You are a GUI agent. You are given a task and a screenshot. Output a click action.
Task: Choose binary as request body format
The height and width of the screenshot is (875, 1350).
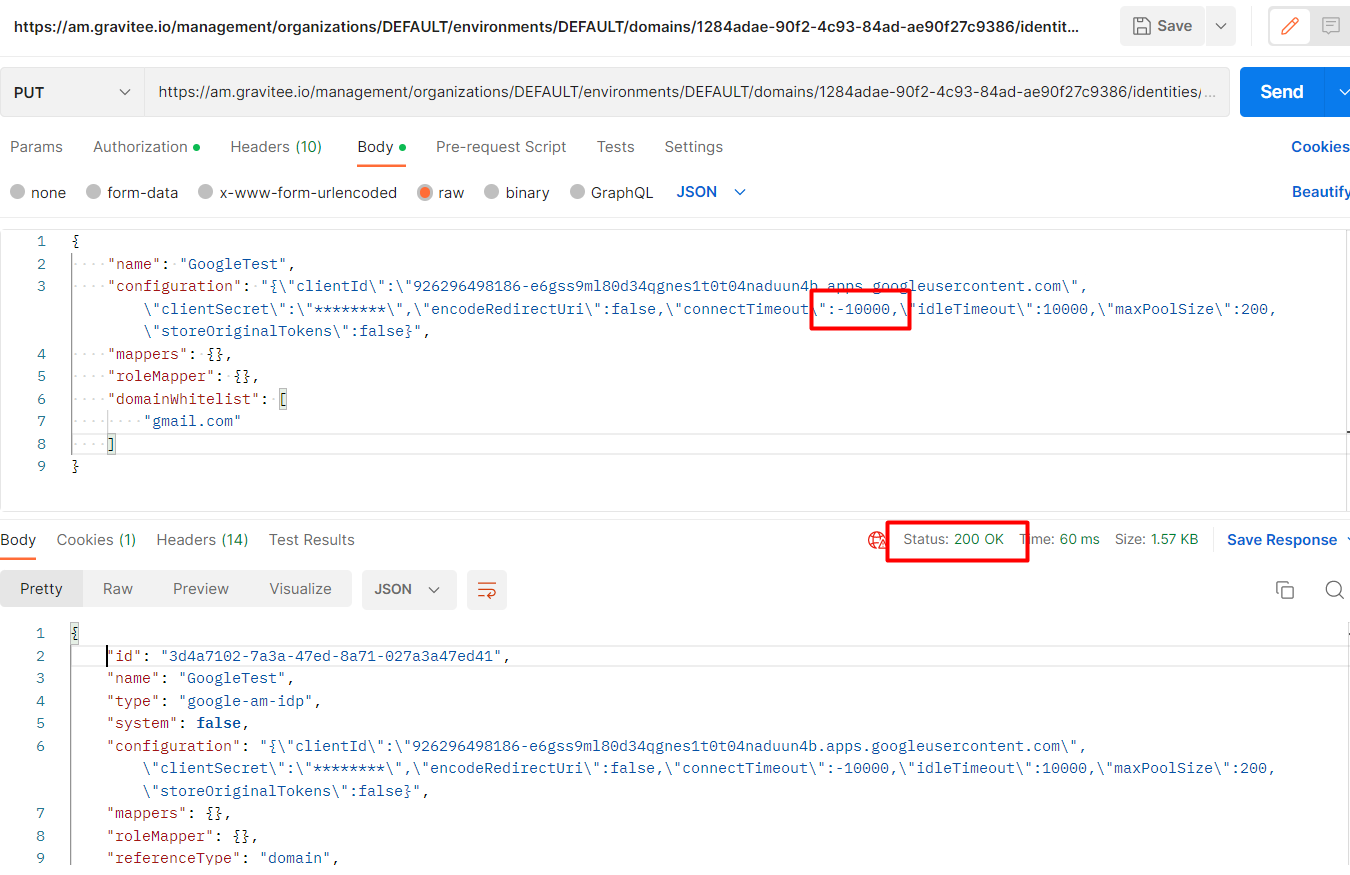pos(517,192)
